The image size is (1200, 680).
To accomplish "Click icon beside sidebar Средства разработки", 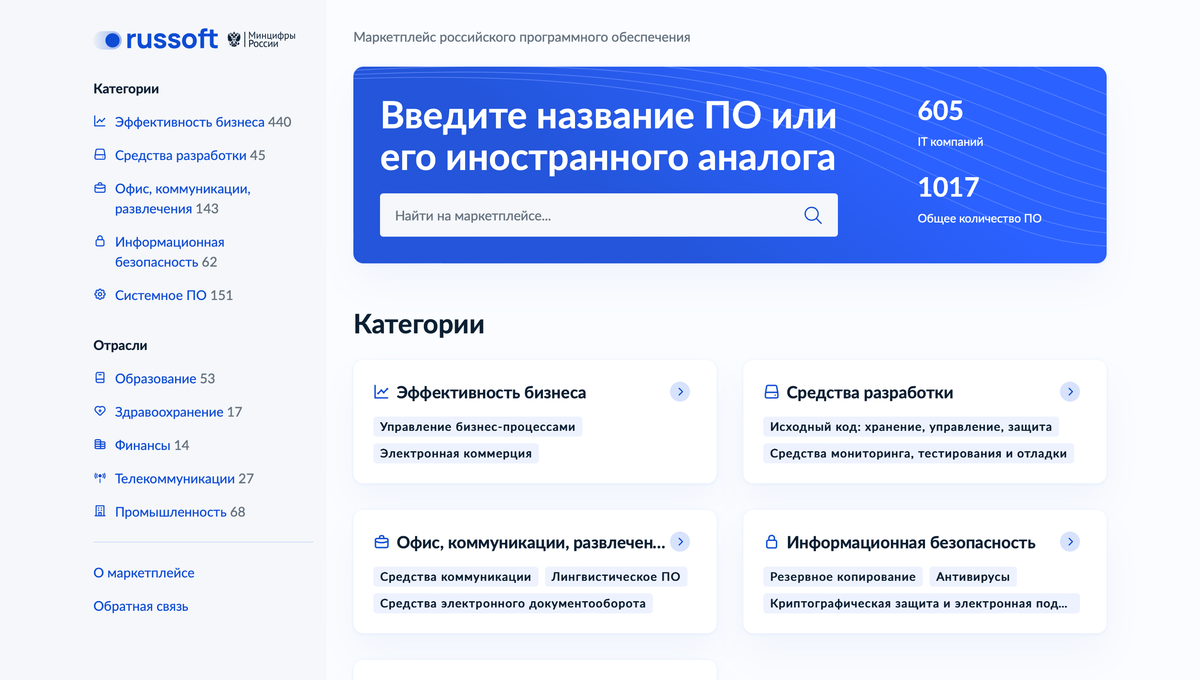I will click(100, 155).
